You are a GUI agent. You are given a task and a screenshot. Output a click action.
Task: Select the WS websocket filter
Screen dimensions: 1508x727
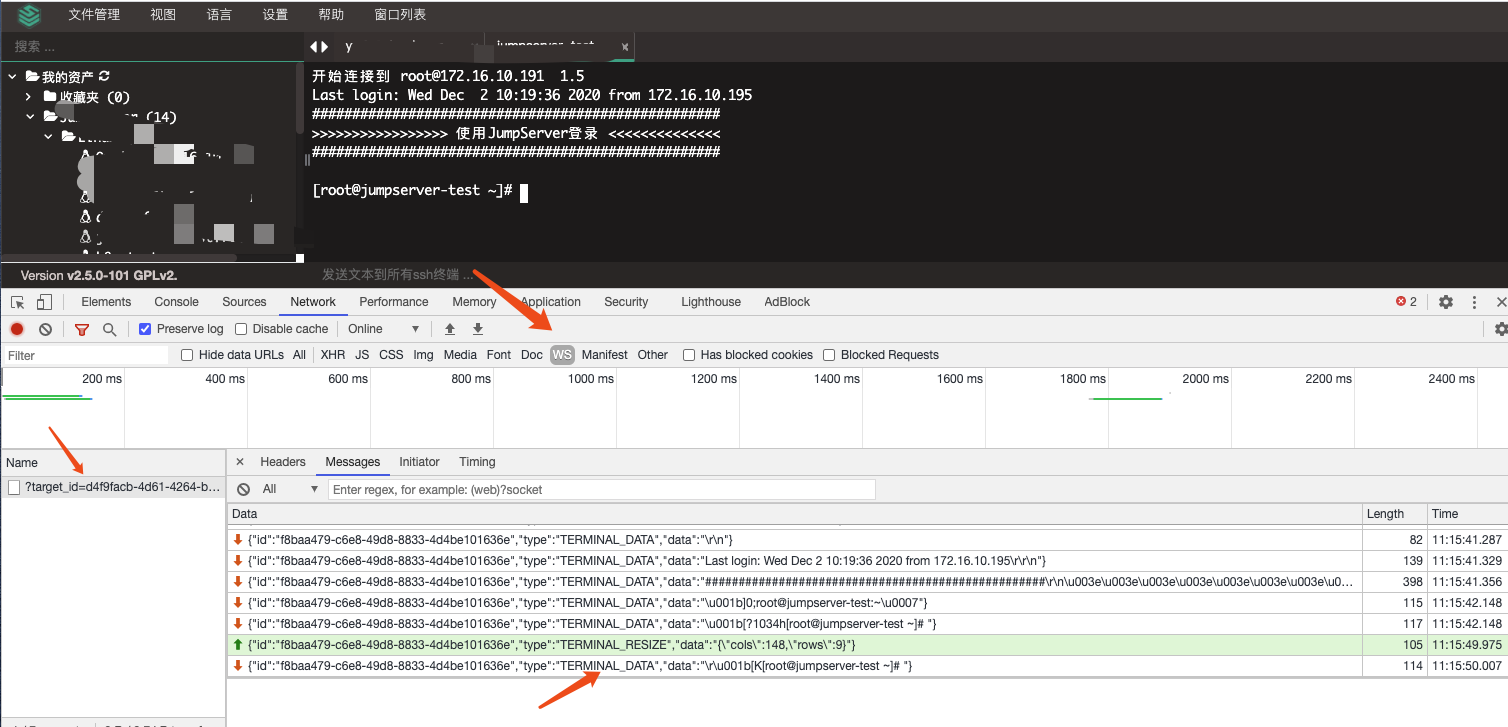pyautogui.click(x=562, y=354)
